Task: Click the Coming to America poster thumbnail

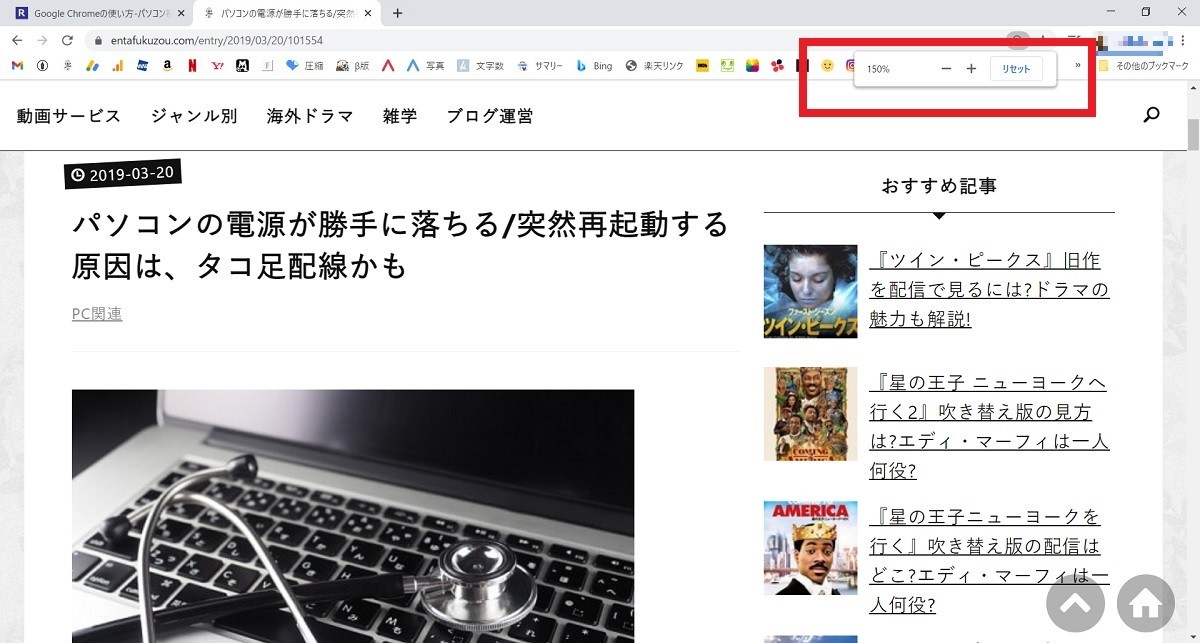Action: (810, 548)
